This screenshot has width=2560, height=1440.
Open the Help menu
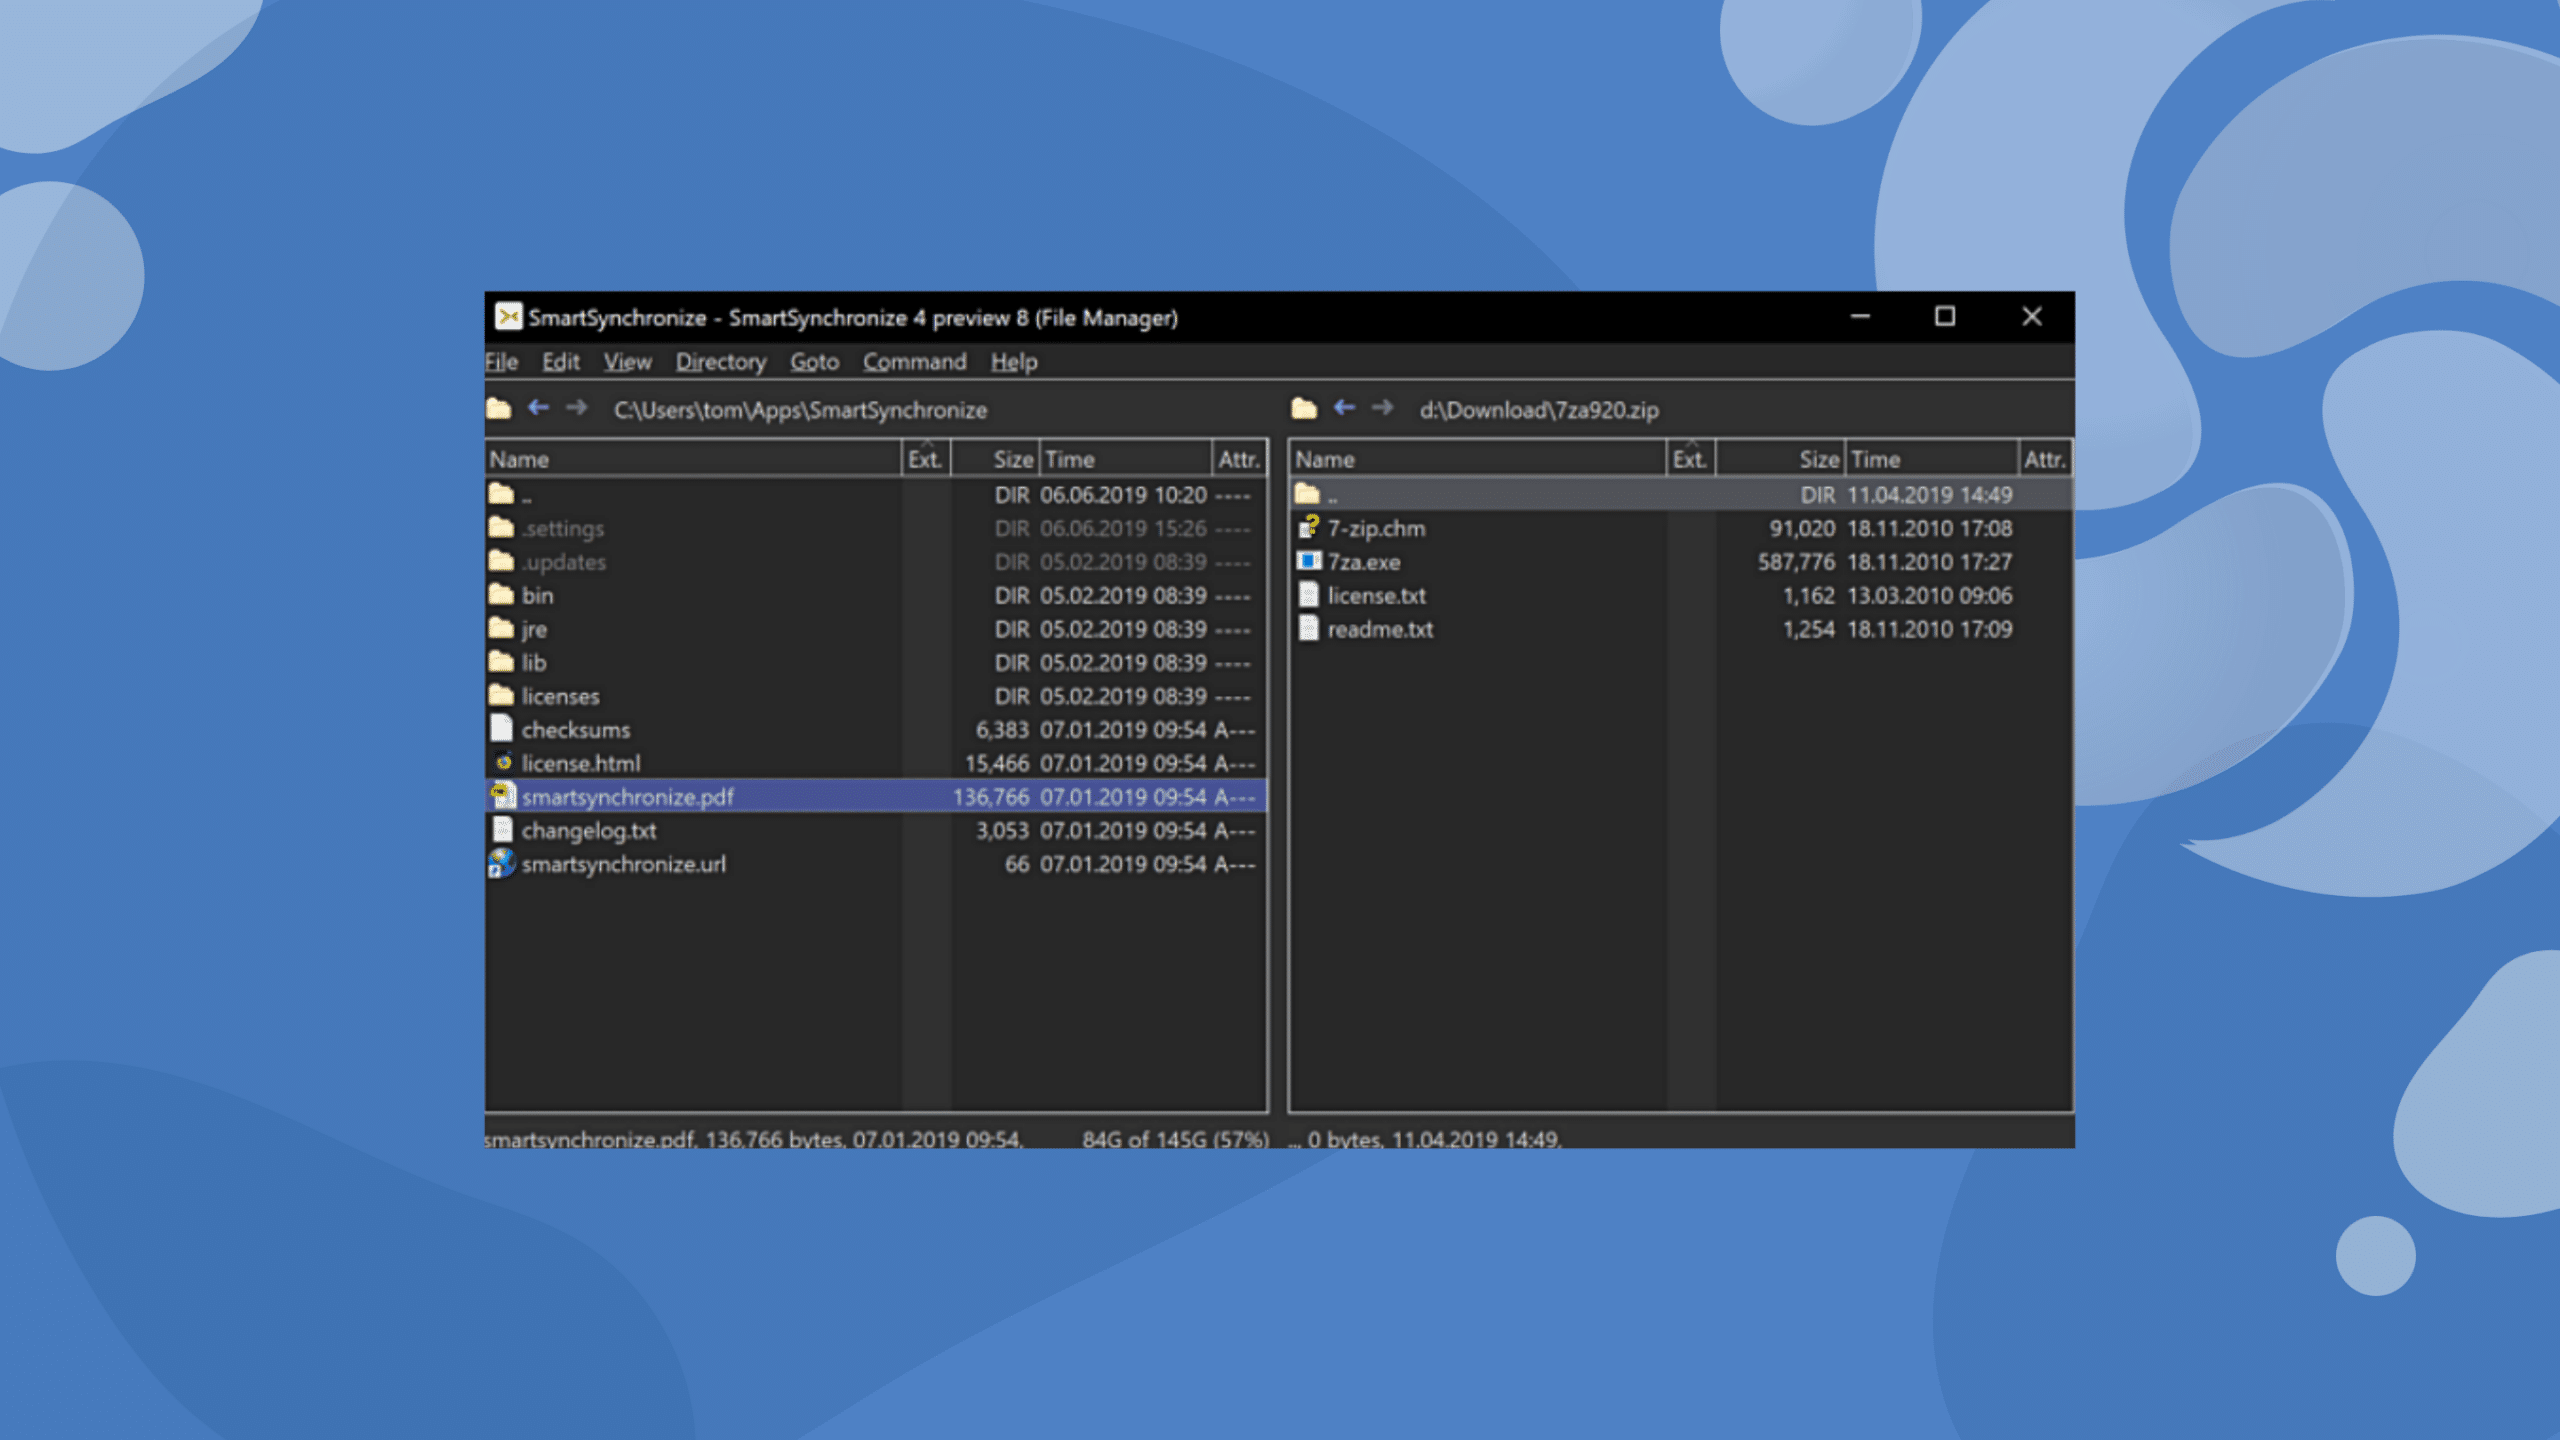pyautogui.click(x=1013, y=362)
